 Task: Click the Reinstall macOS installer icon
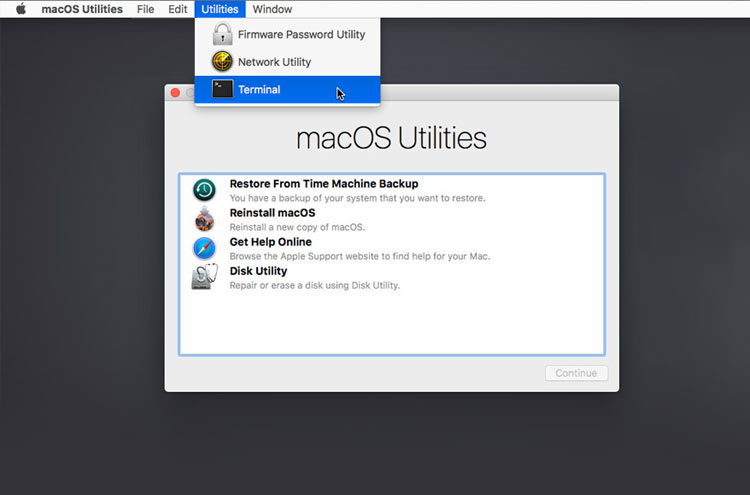[x=204, y=219]
